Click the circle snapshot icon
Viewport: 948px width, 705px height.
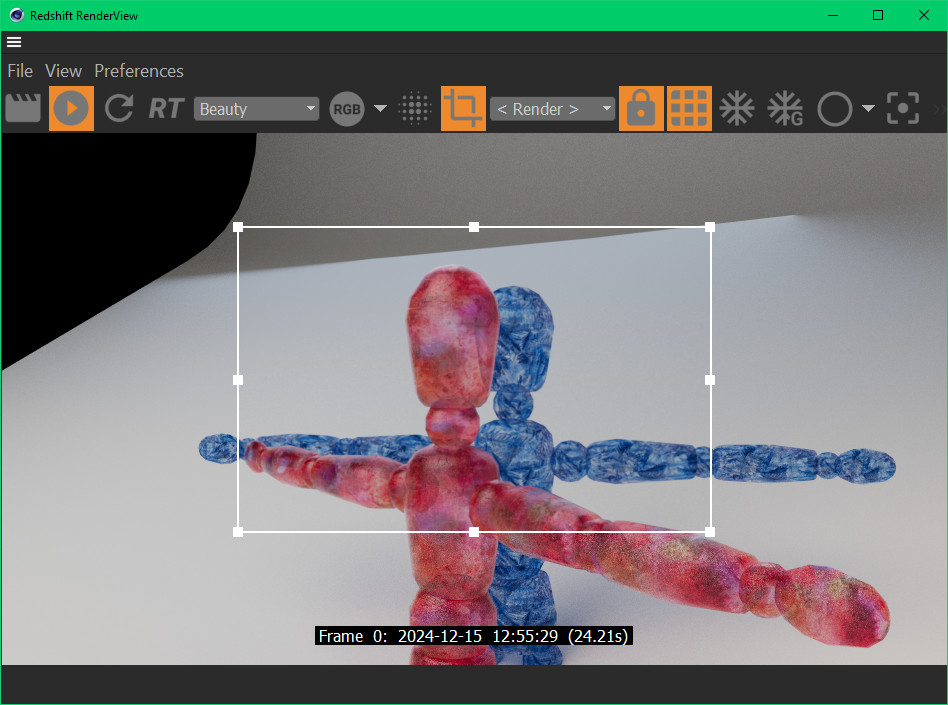tap(835, 109)
